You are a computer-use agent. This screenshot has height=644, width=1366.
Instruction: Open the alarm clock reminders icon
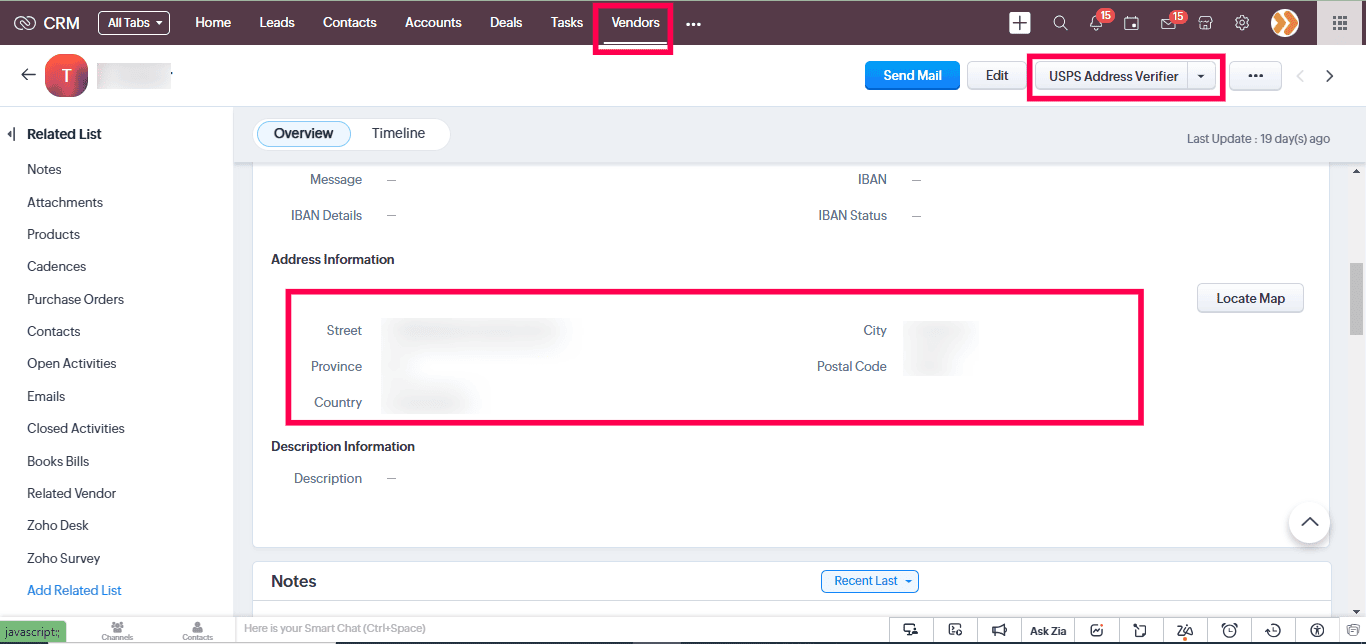click(x=1230, y=630)
